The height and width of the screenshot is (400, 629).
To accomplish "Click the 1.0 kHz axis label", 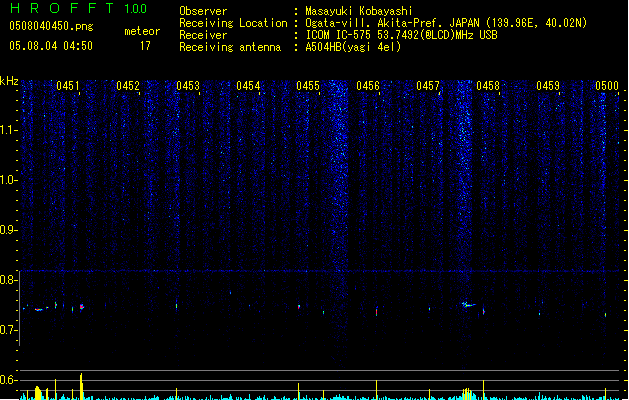I will click(9, 180).
